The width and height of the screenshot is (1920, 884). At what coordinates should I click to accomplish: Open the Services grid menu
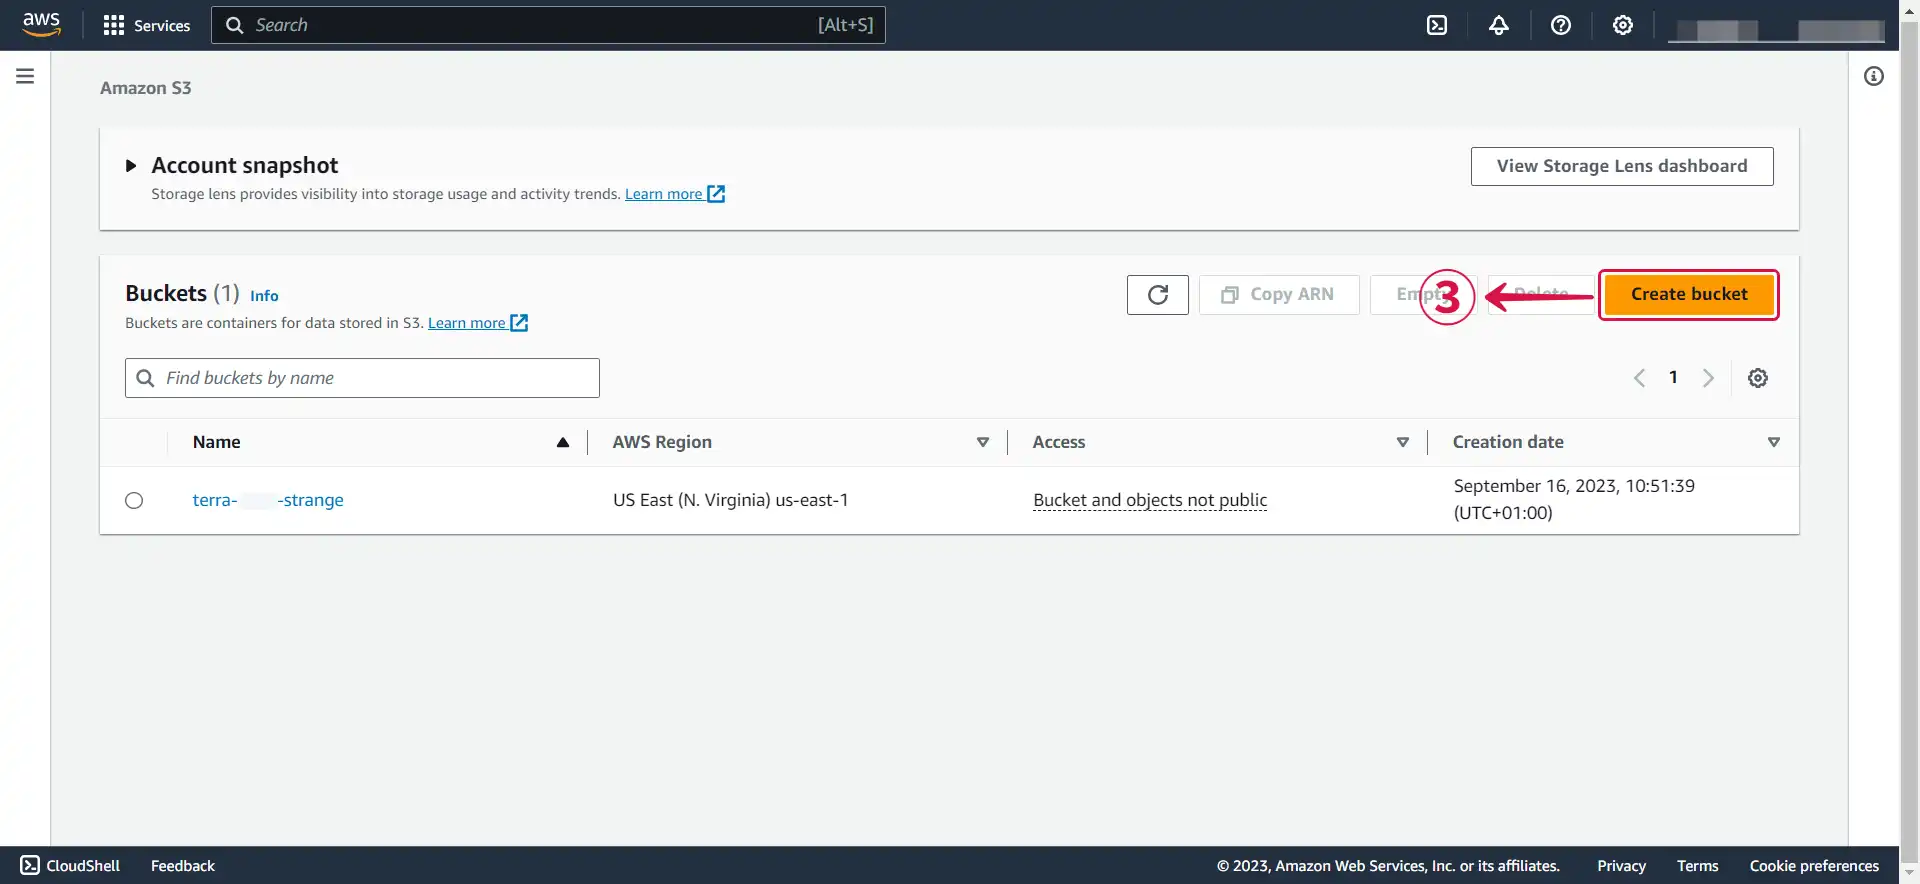[147, 25]
